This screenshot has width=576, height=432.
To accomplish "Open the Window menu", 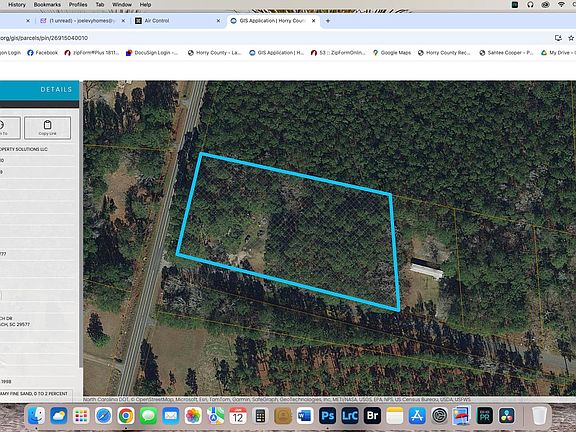I will (x=122, y=5).
